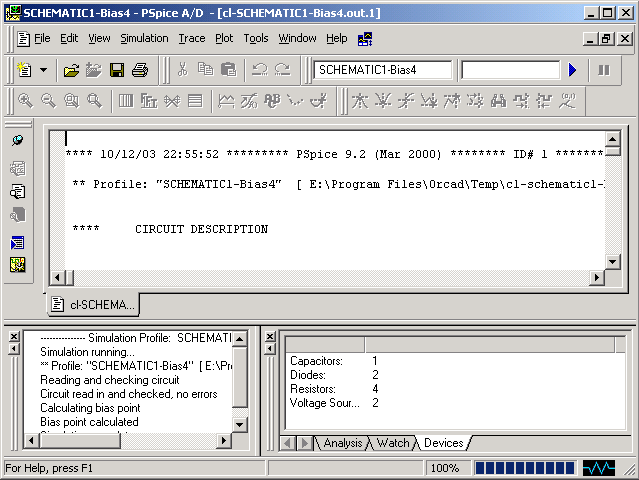Viewport: 639px width, 480px height.
Task: Click the Cursor Previous Transition icon
Action: [544, 101]
